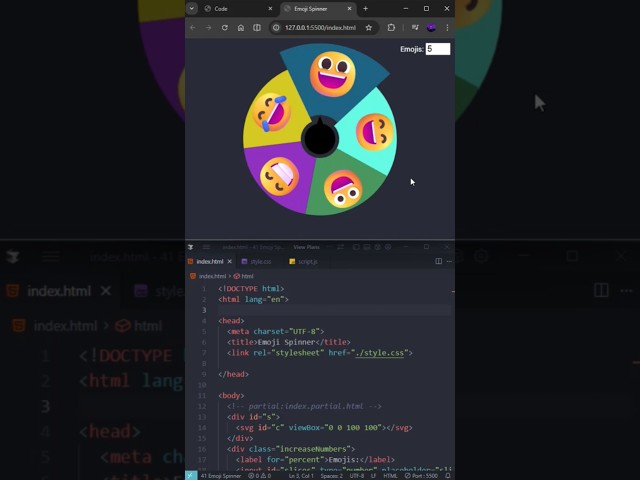Open a new browser tab
This screenshot has height=480, width=640.
[x=365, y=9]
